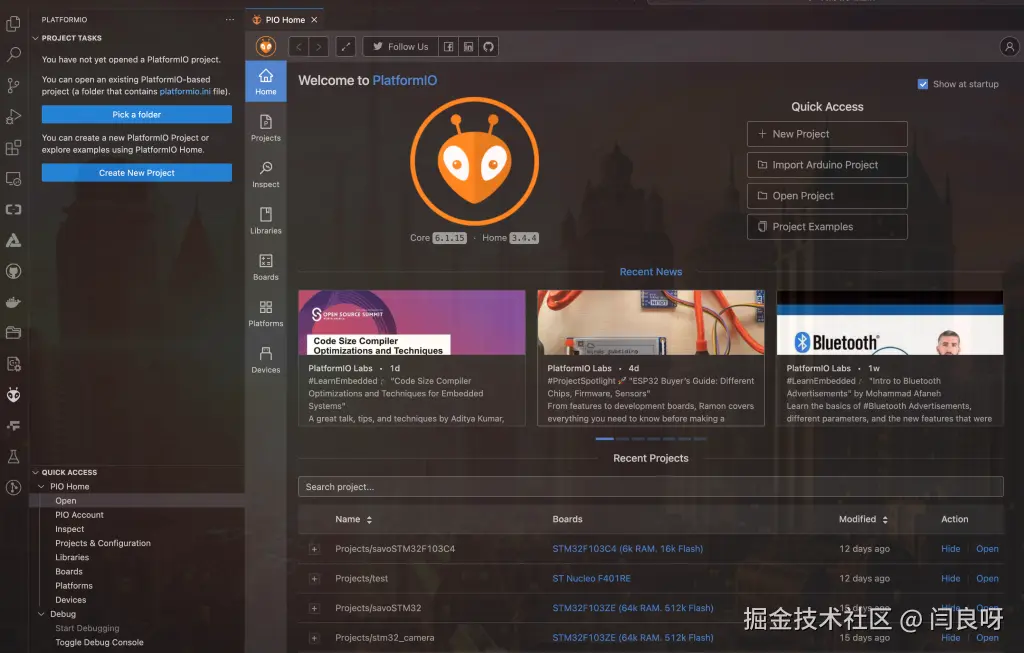Open Remote Explorer in activity bar
Image resolution: width=1024 pixels, height=653 pixels.
(13, 178)
